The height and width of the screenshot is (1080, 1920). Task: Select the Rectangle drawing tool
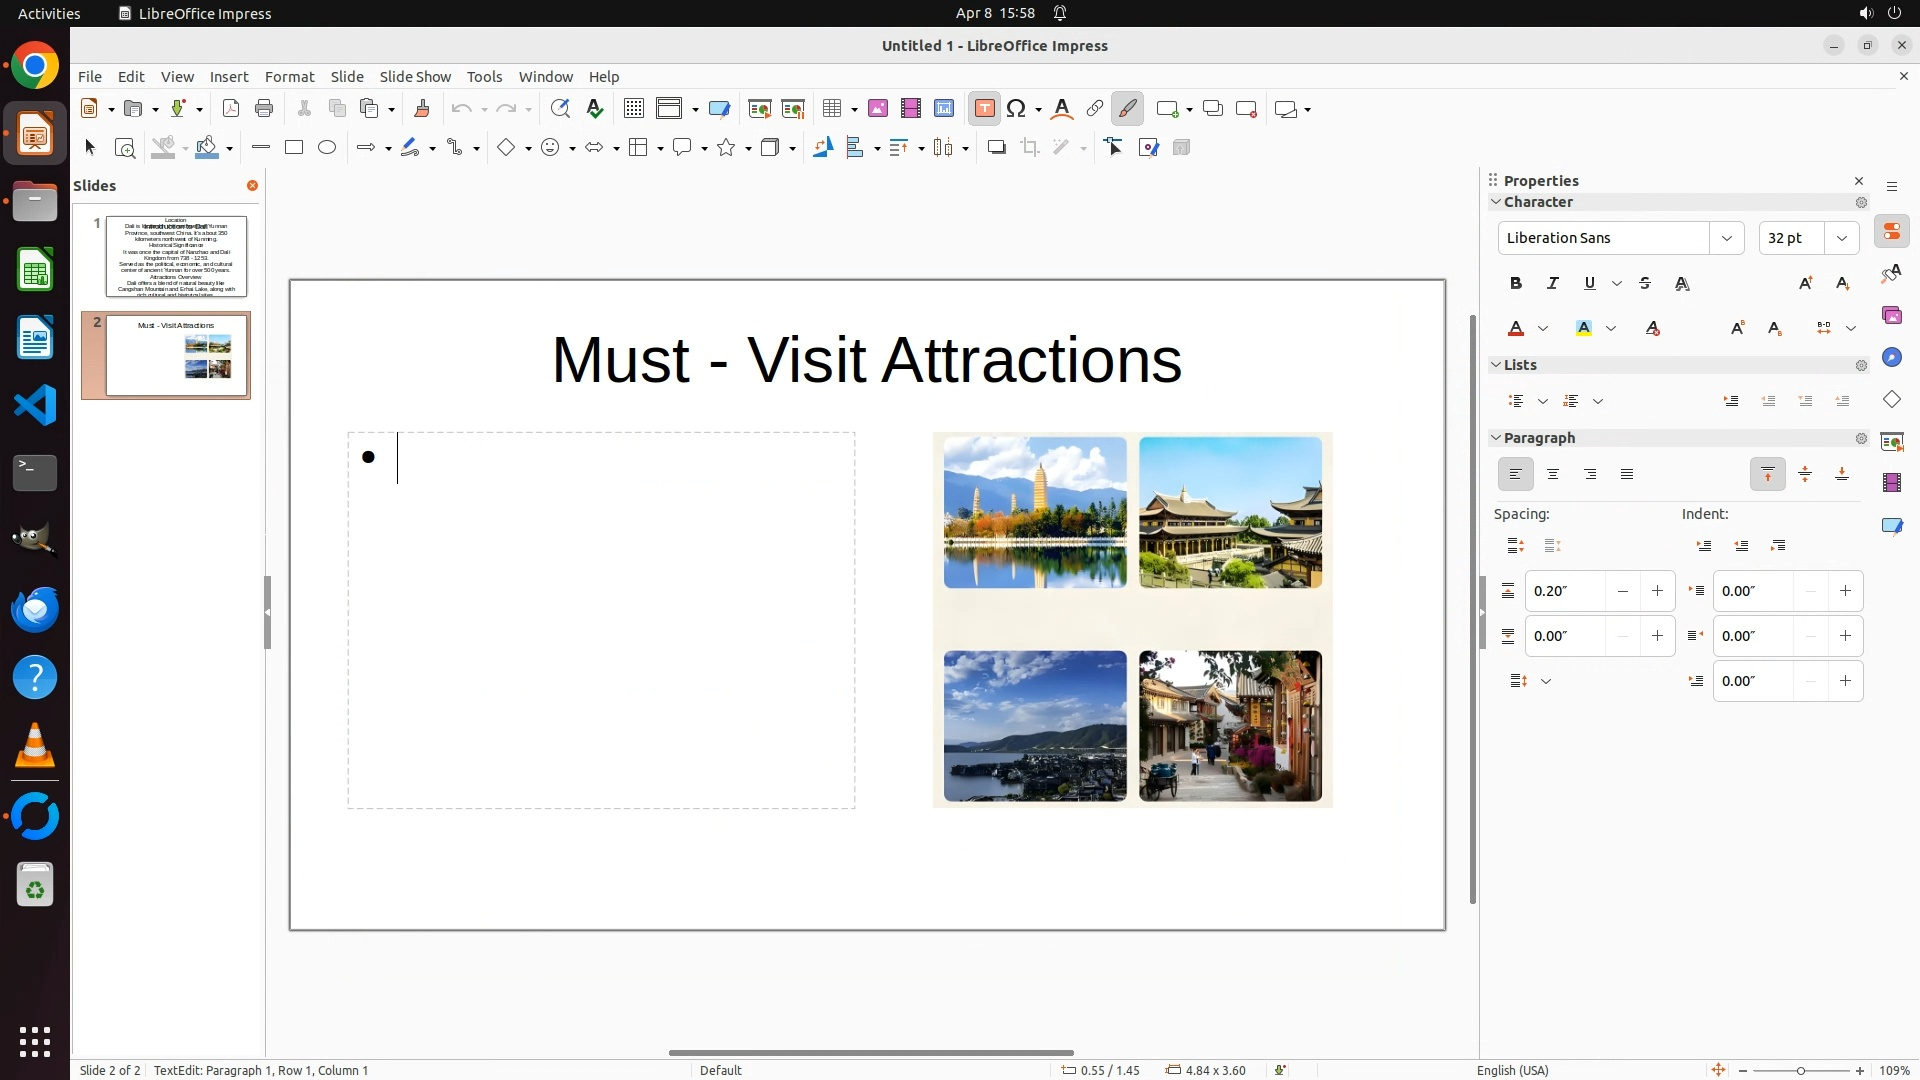(294, 148)
